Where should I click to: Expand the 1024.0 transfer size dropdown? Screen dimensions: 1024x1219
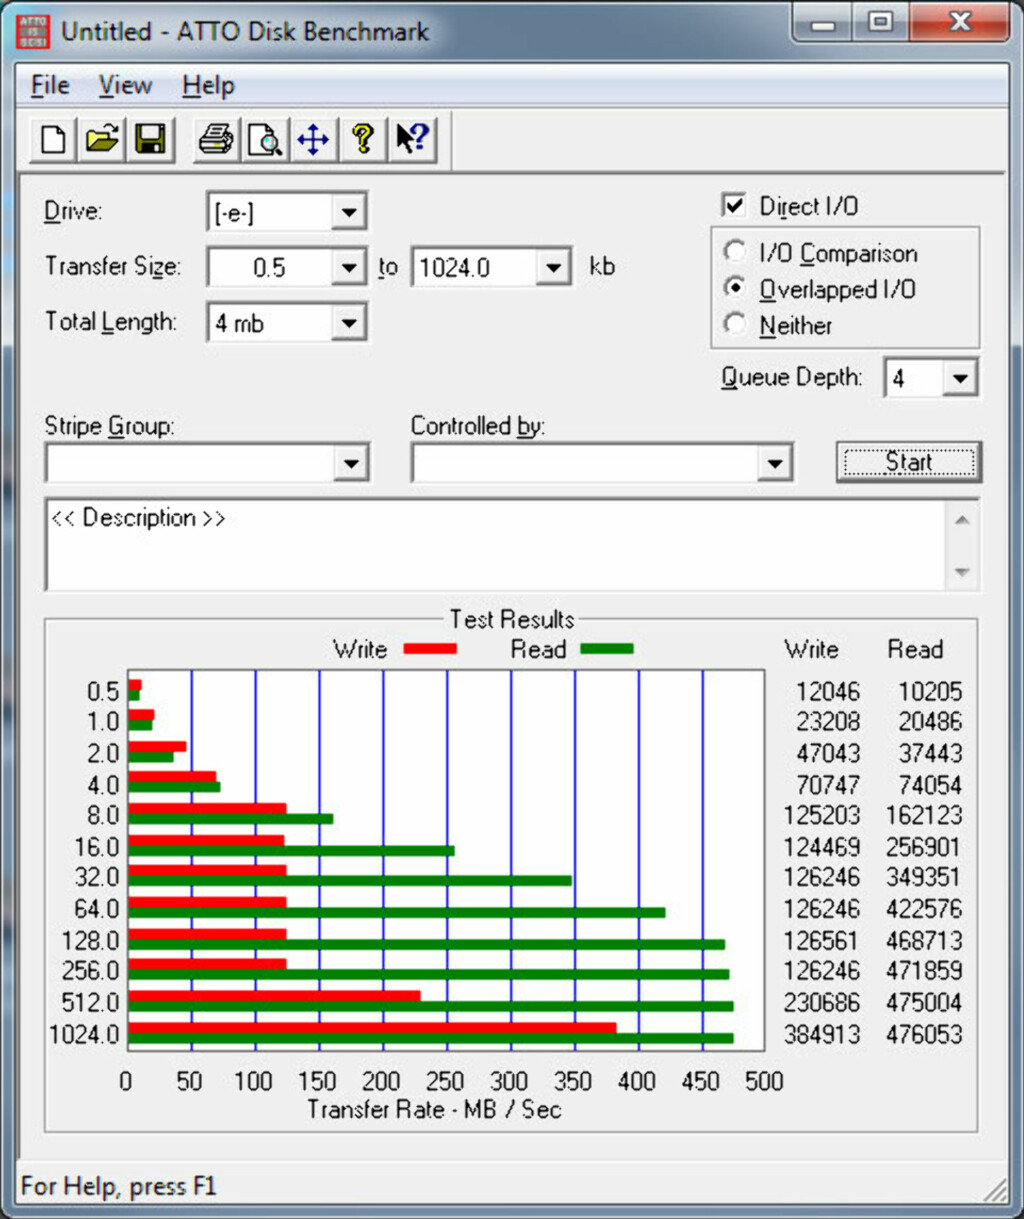[x=553, y=267]
